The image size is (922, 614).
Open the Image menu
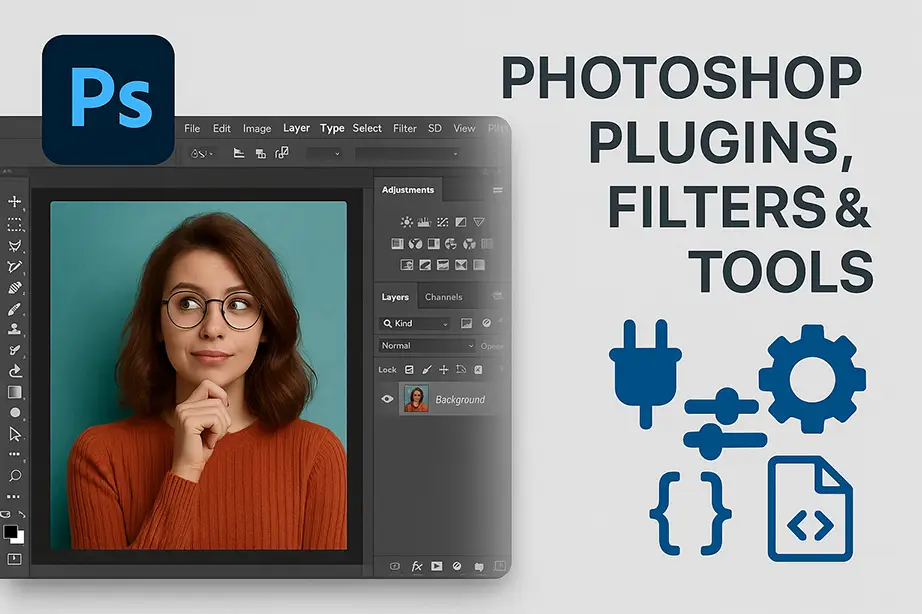coord(257,128)
